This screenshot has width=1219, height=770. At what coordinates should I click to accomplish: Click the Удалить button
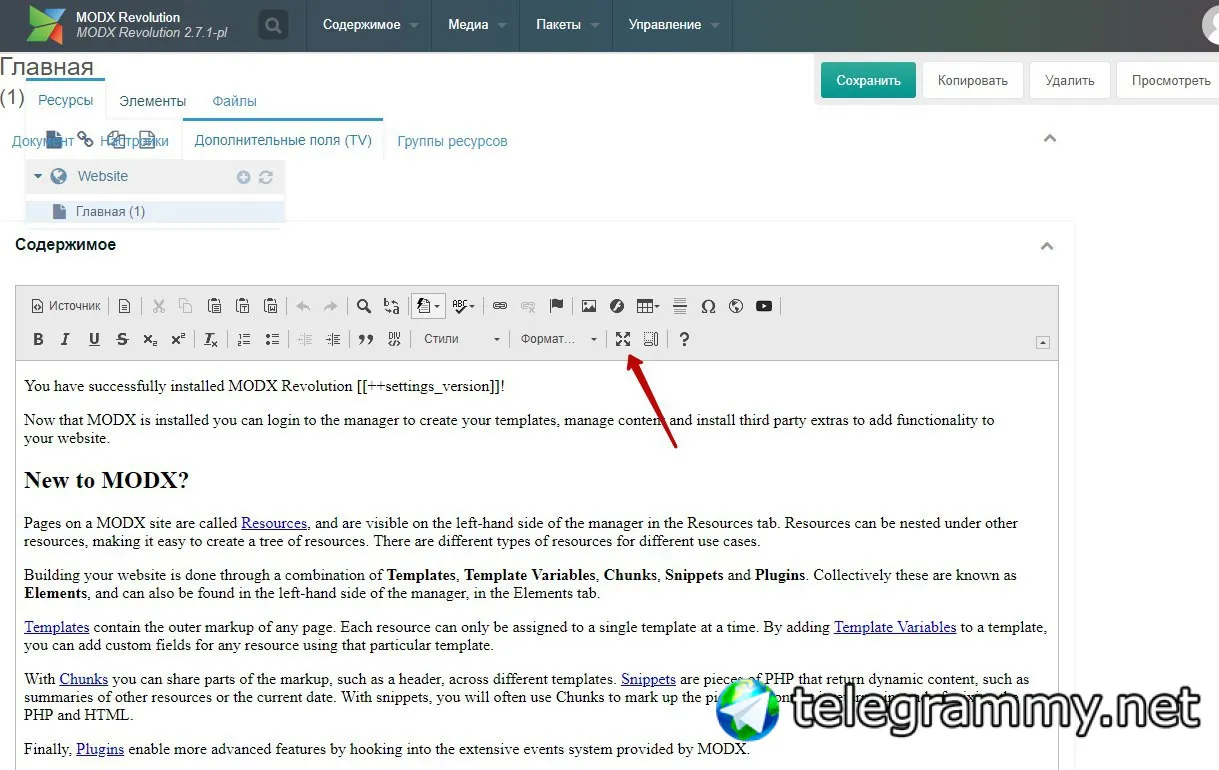point(1070,81)
